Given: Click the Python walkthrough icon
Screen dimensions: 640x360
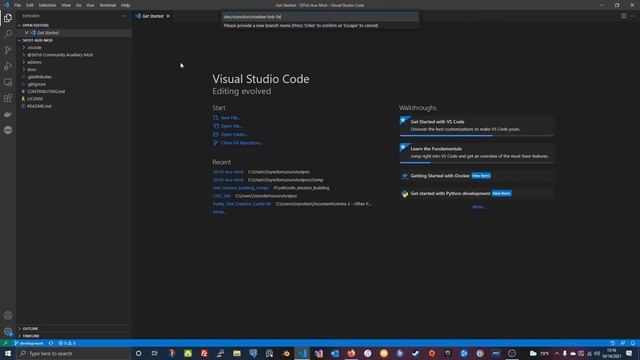Looking at the screenshot, I should click(x=404, y=193).
